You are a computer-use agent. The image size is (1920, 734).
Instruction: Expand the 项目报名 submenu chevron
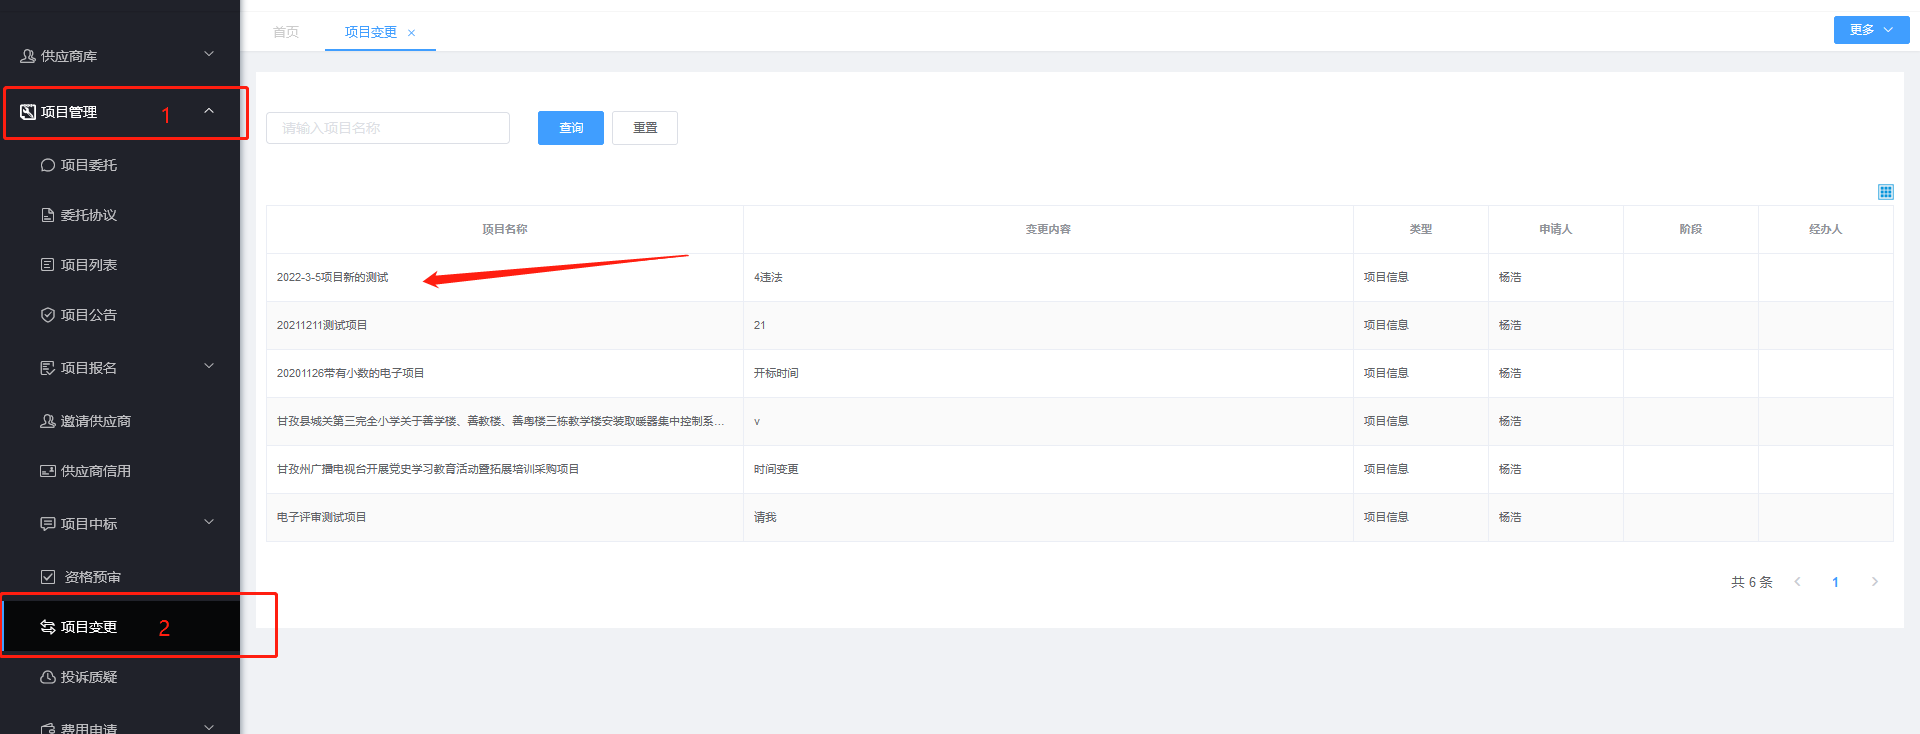tap(209, 366)
